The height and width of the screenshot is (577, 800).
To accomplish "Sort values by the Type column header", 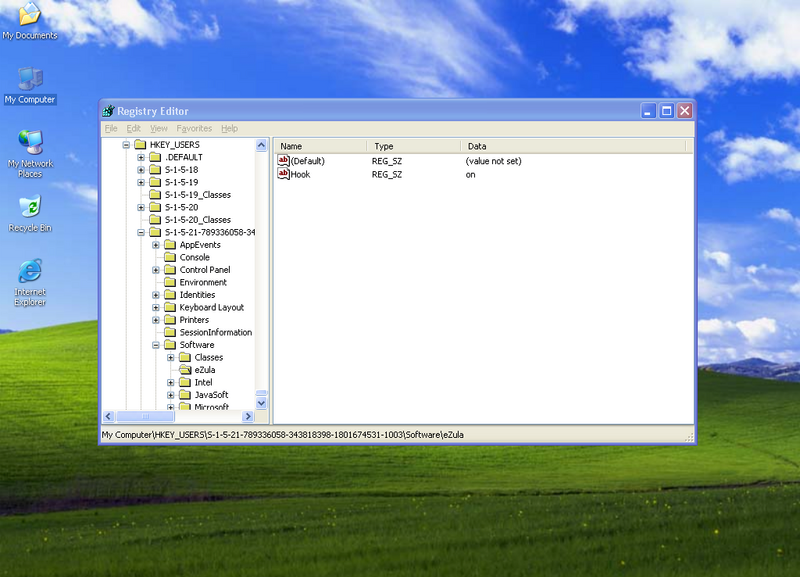I will (413, 146).
